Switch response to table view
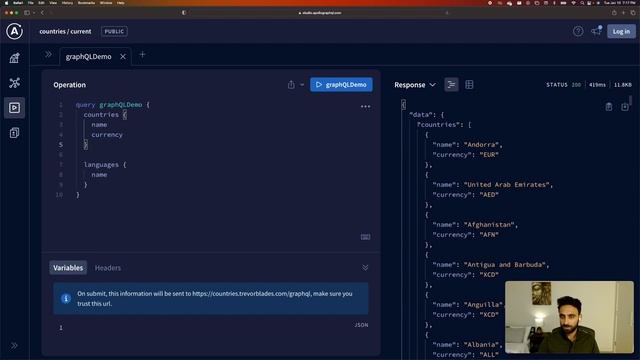 coord(469,84)
